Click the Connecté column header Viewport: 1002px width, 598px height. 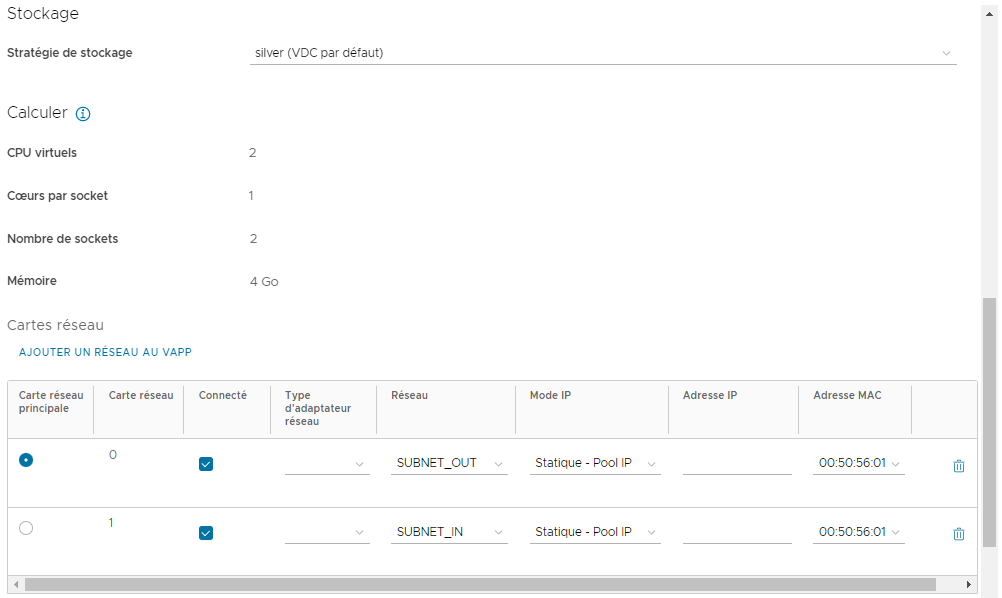pos(222,395)
